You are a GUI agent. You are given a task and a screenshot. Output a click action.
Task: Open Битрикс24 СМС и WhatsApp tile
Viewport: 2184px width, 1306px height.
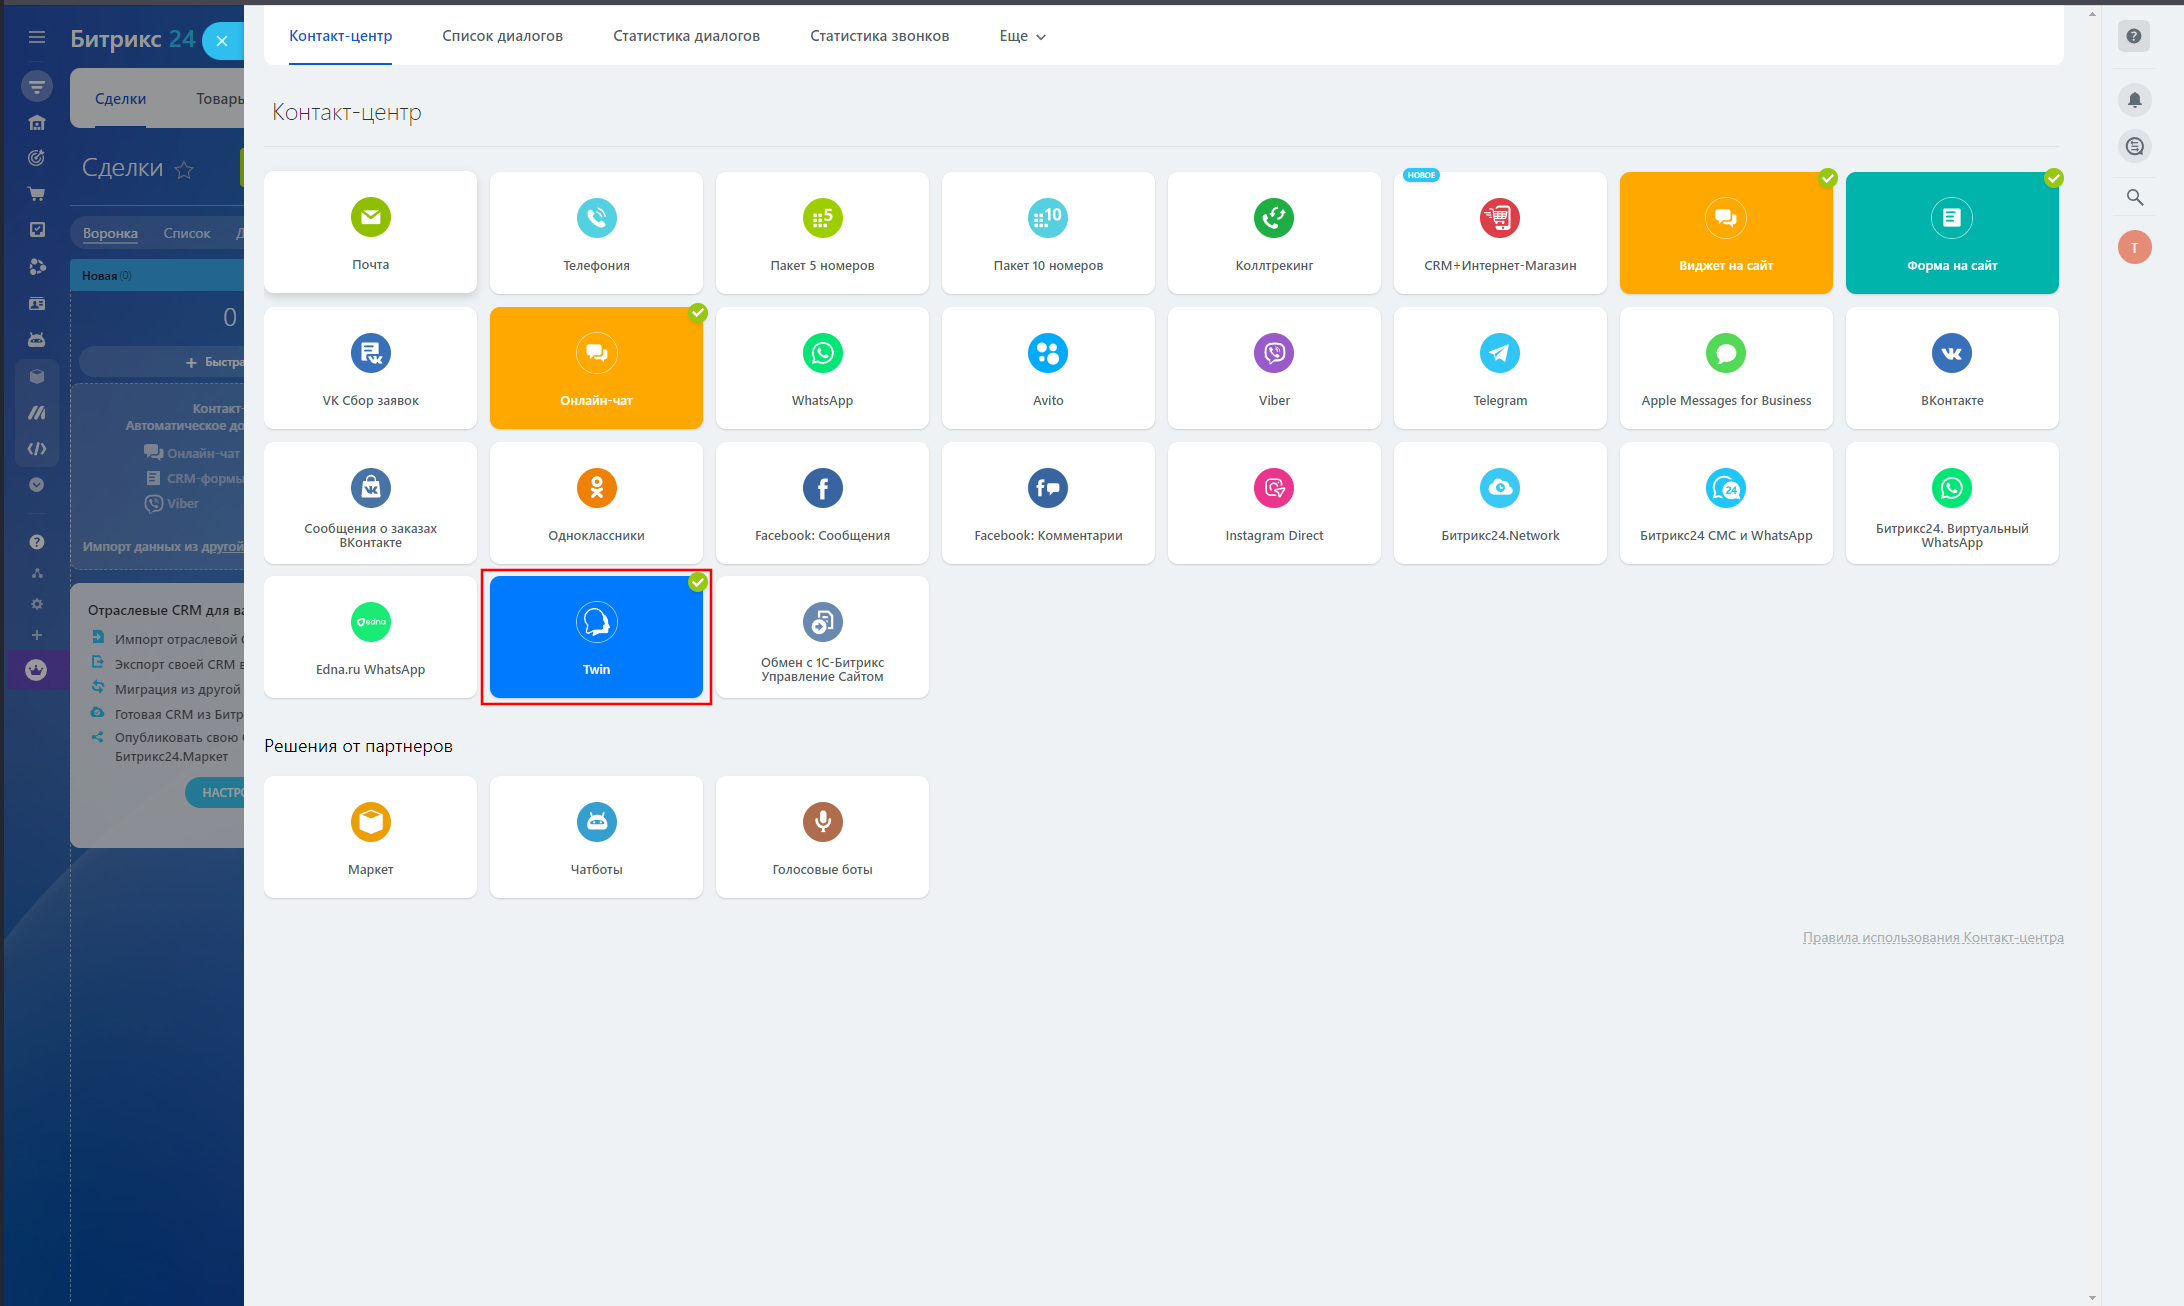click(x=1726, y=502)
